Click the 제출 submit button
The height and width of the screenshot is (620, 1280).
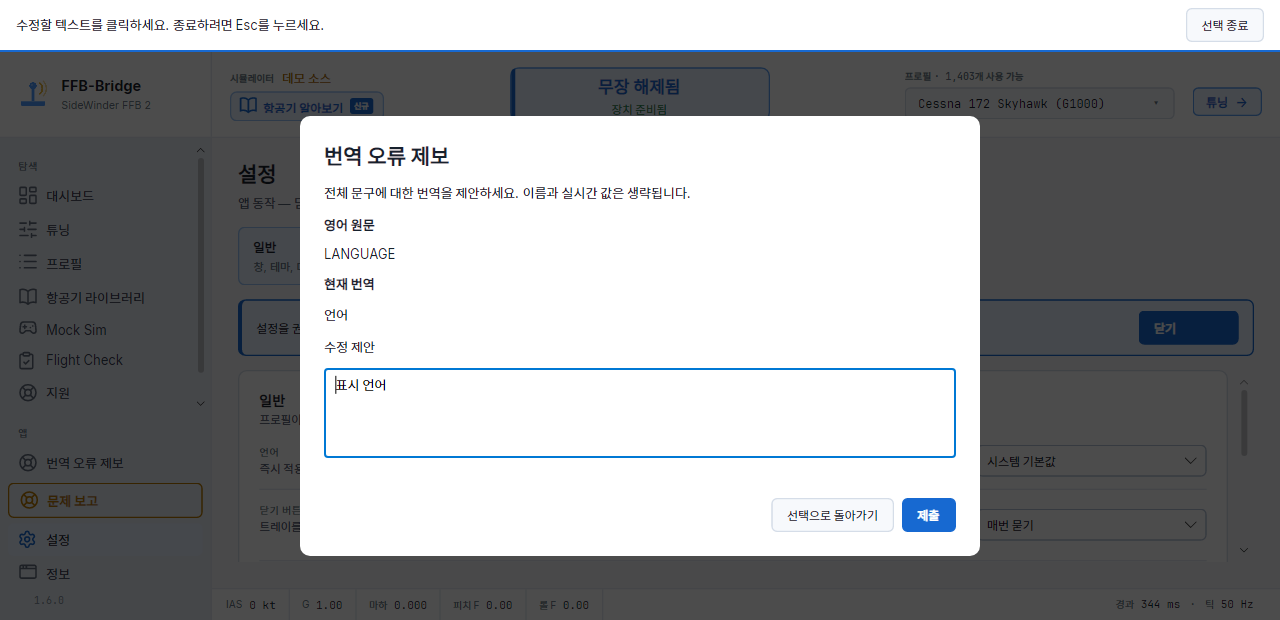(928, 515)
